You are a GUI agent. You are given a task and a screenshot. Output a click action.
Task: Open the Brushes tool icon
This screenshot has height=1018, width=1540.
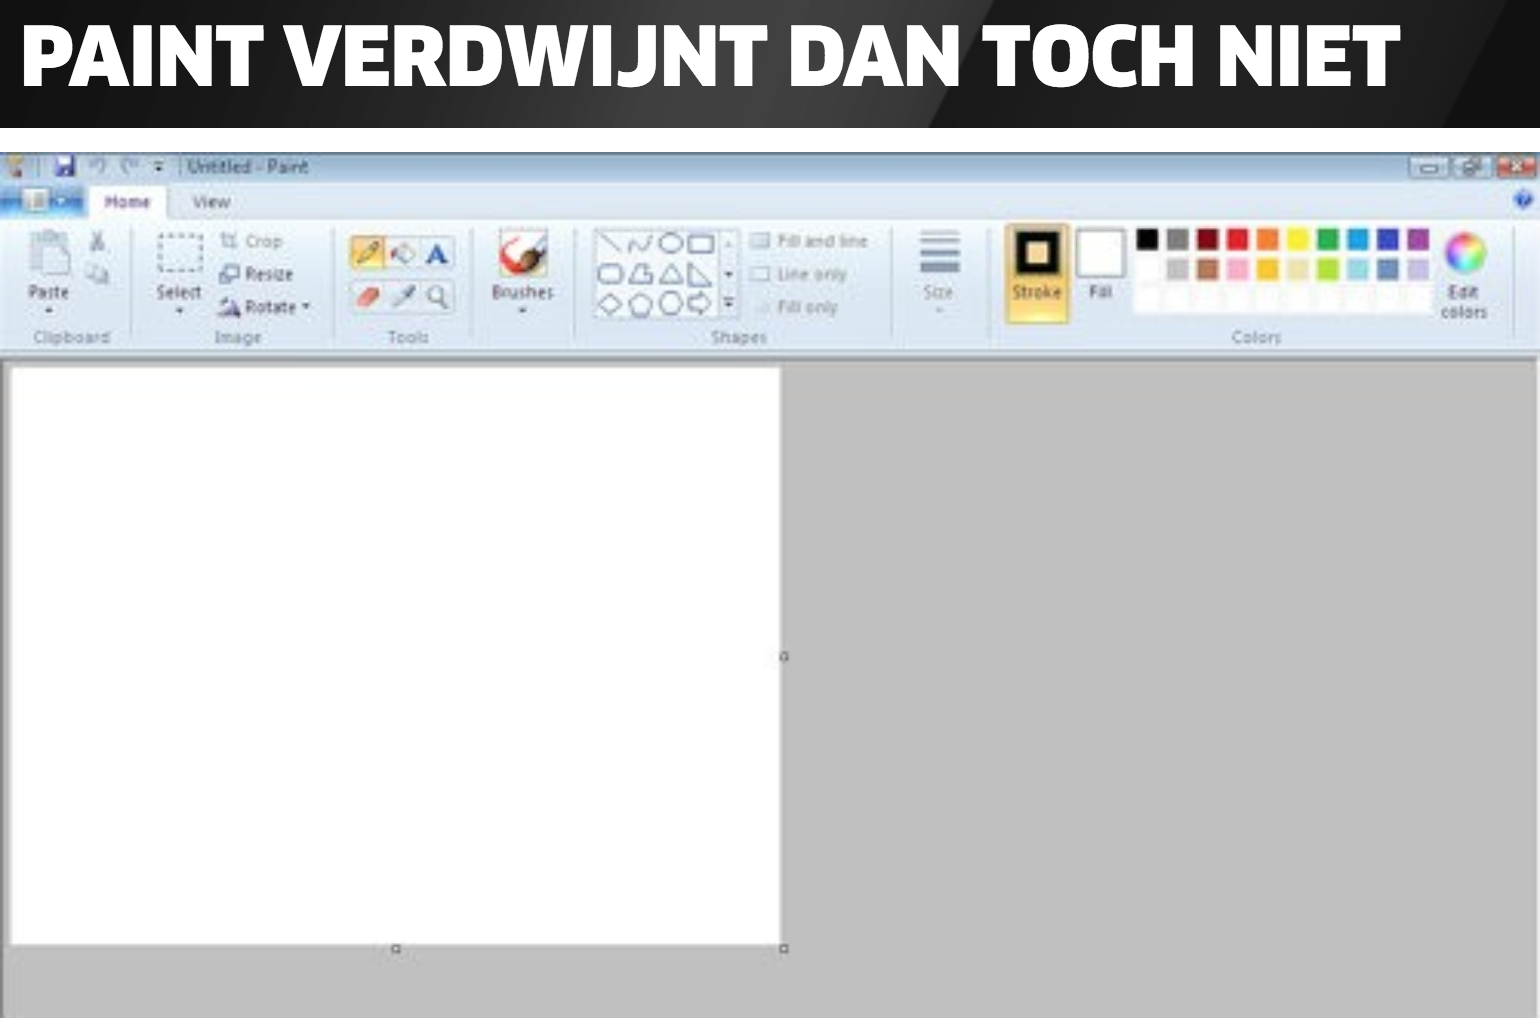coord(523,253)
